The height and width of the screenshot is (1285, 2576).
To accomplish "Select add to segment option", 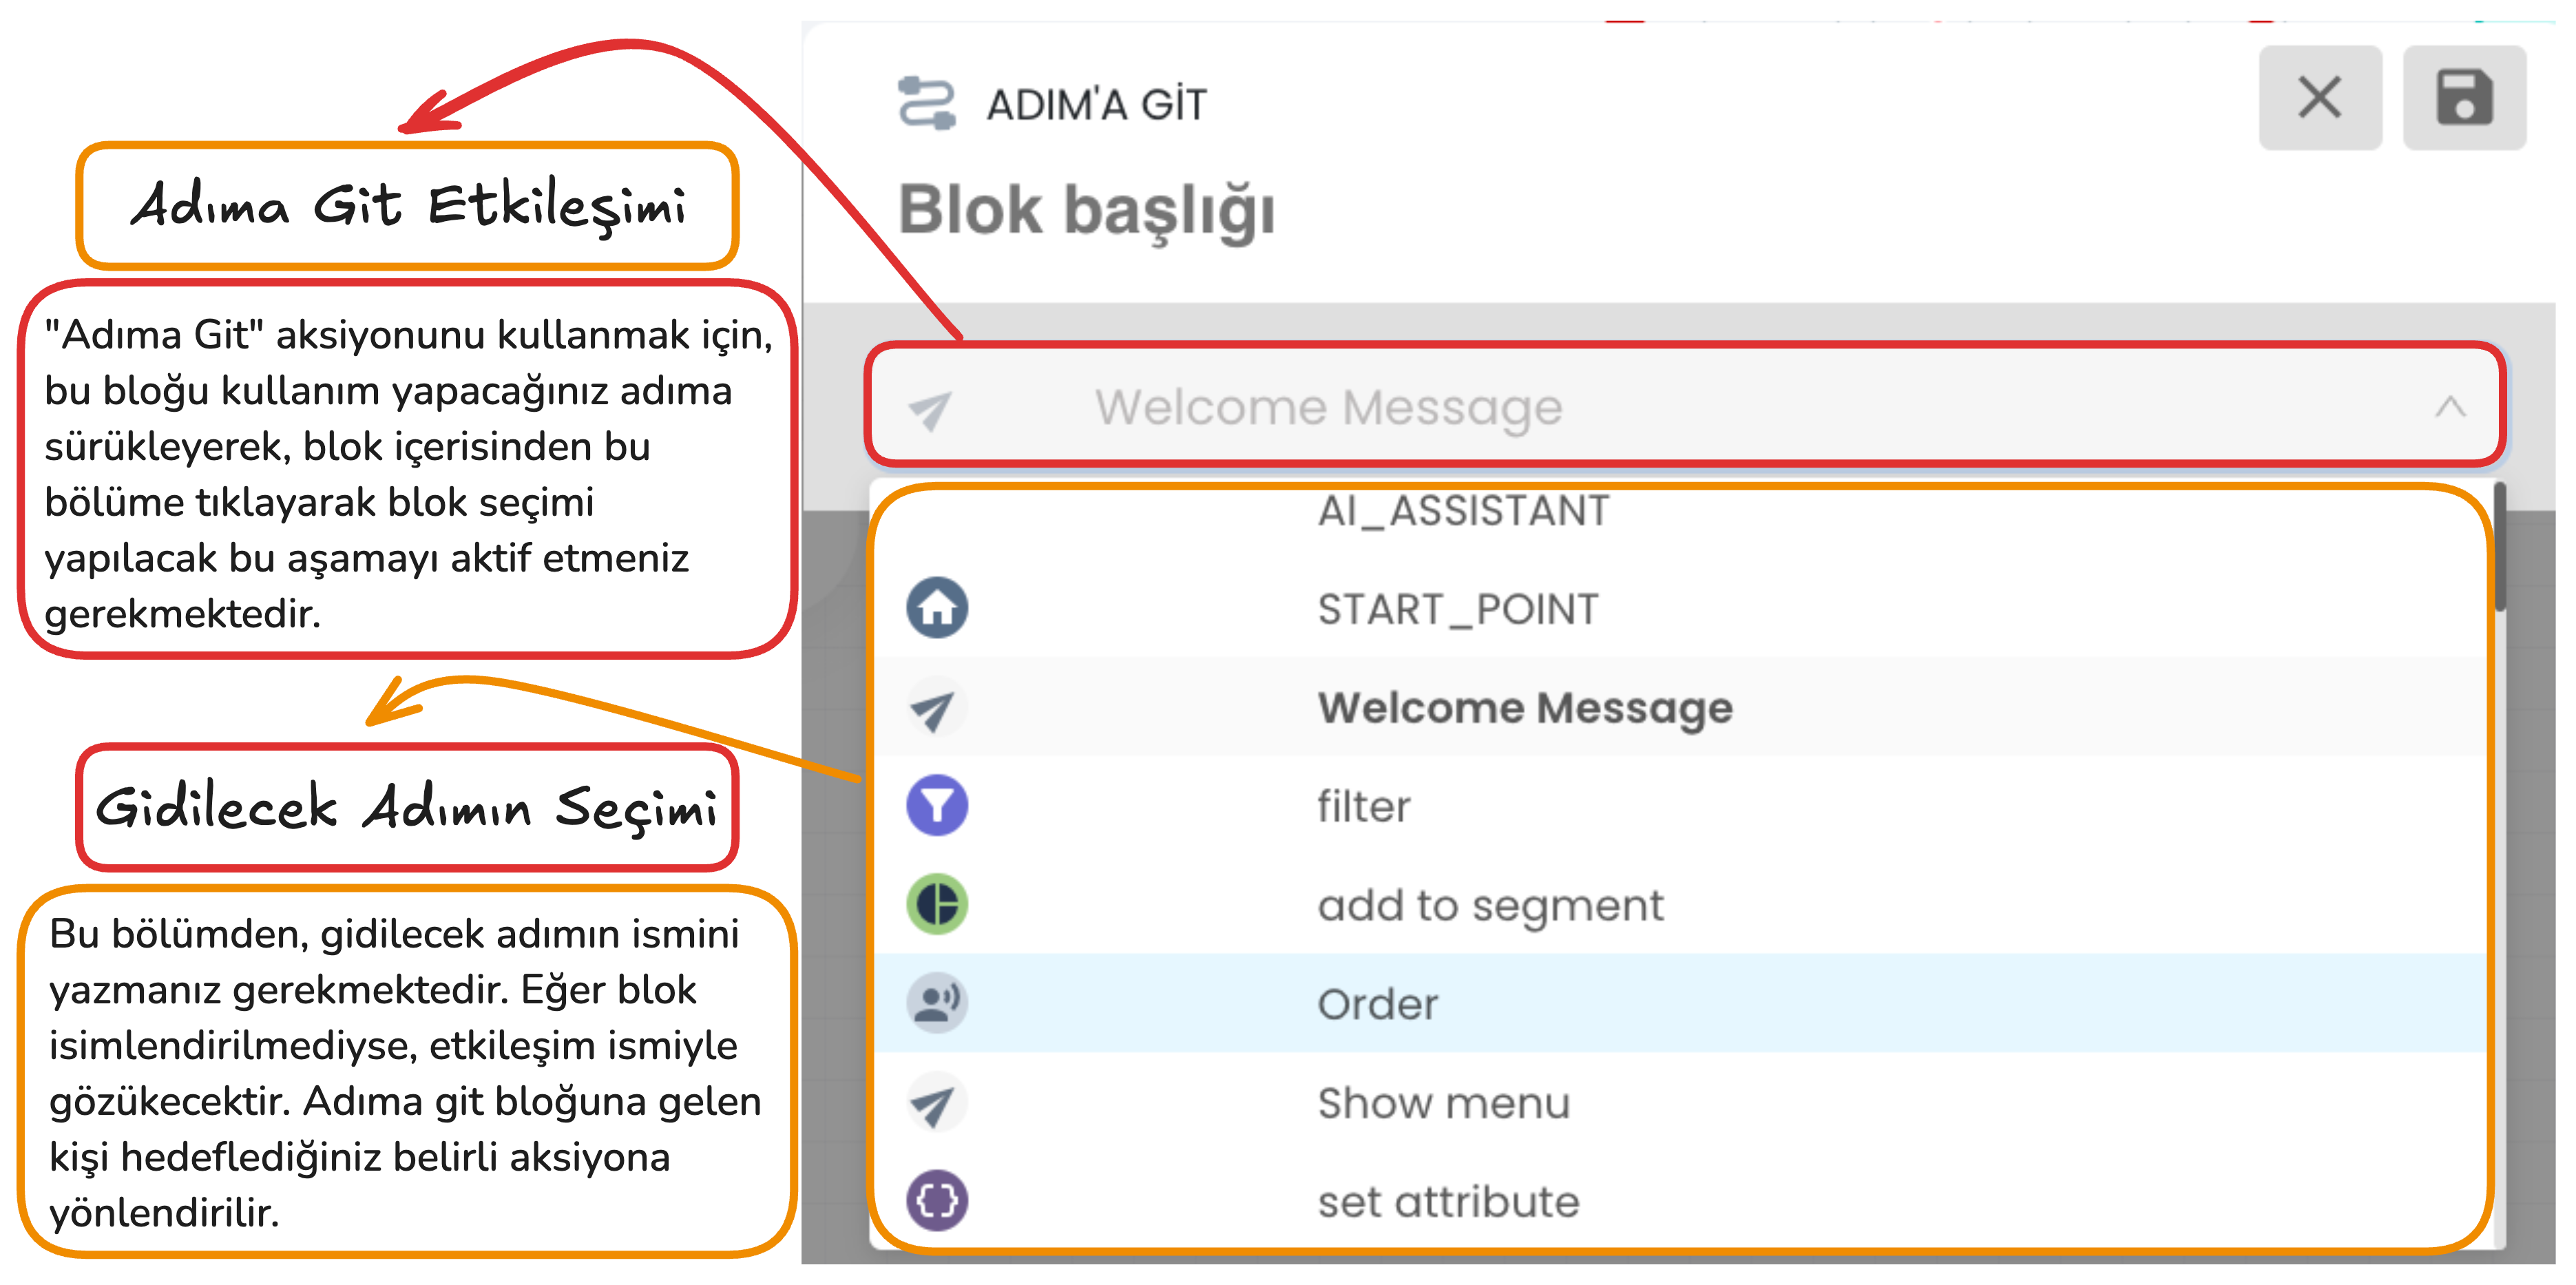I will [1680, 905].
